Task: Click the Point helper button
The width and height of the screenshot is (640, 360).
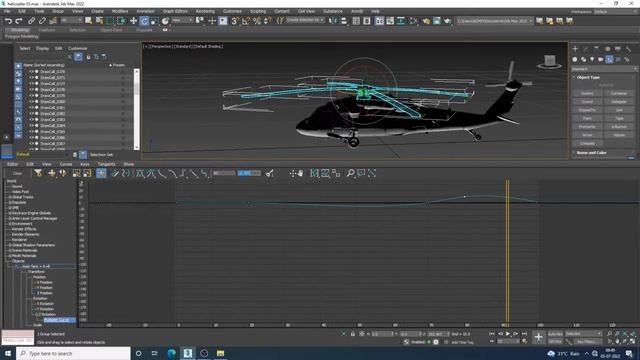Action: tap(587, 118)
